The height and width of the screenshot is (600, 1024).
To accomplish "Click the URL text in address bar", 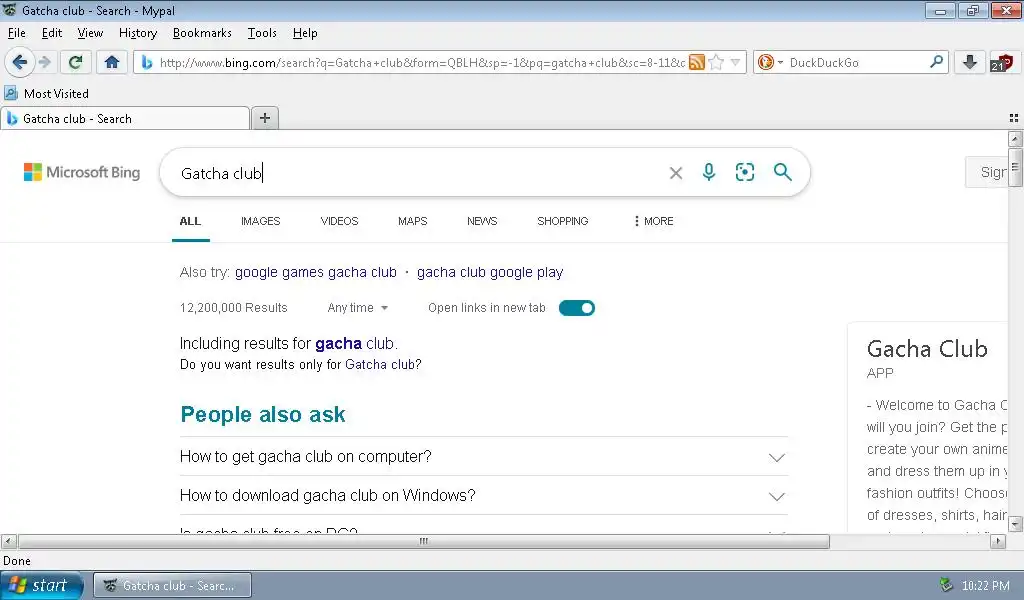I will (422, 63).
